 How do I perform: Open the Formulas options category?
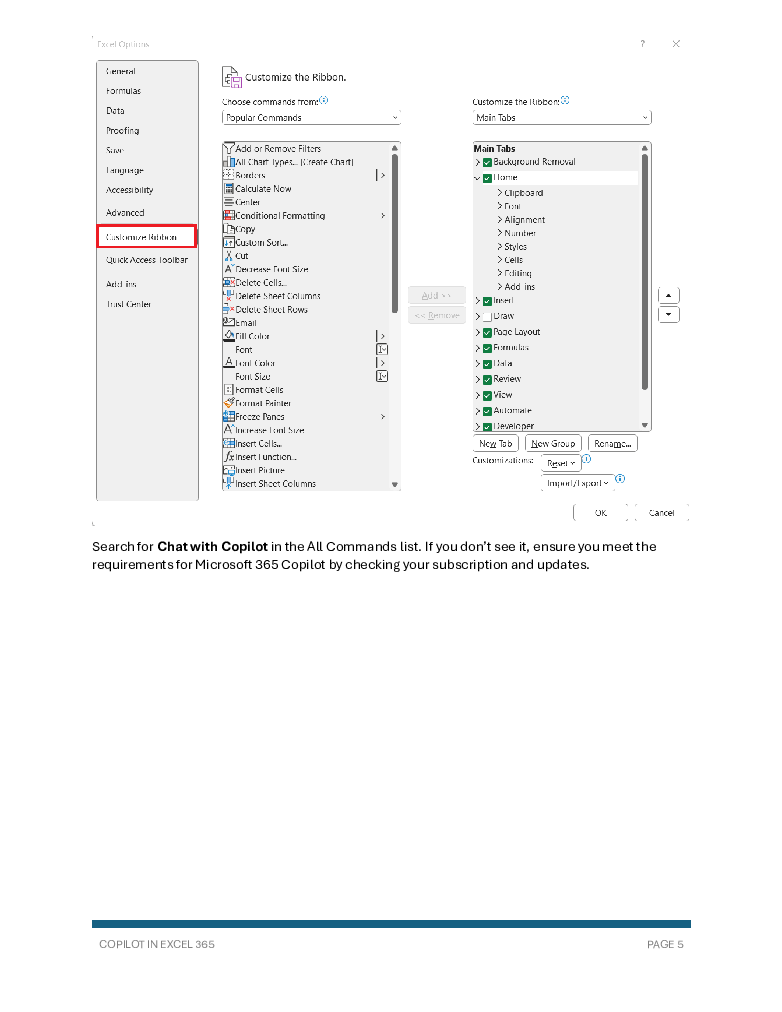[x=123, y=91]
